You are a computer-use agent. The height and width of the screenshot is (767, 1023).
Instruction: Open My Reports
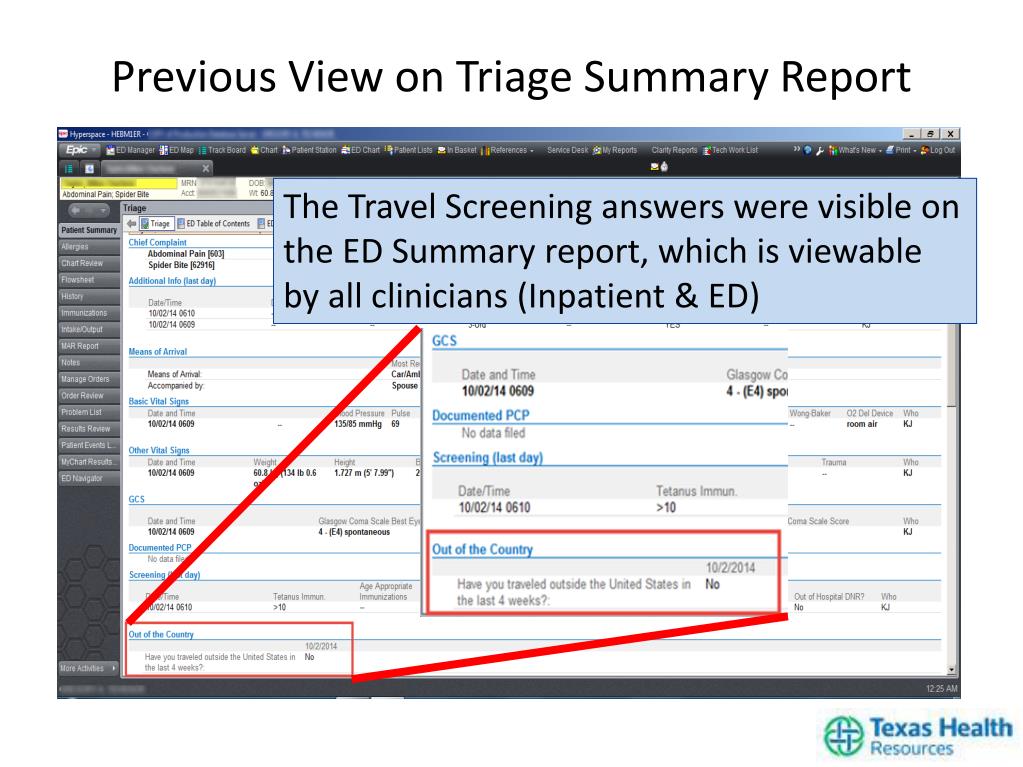(x=615, y=150)
